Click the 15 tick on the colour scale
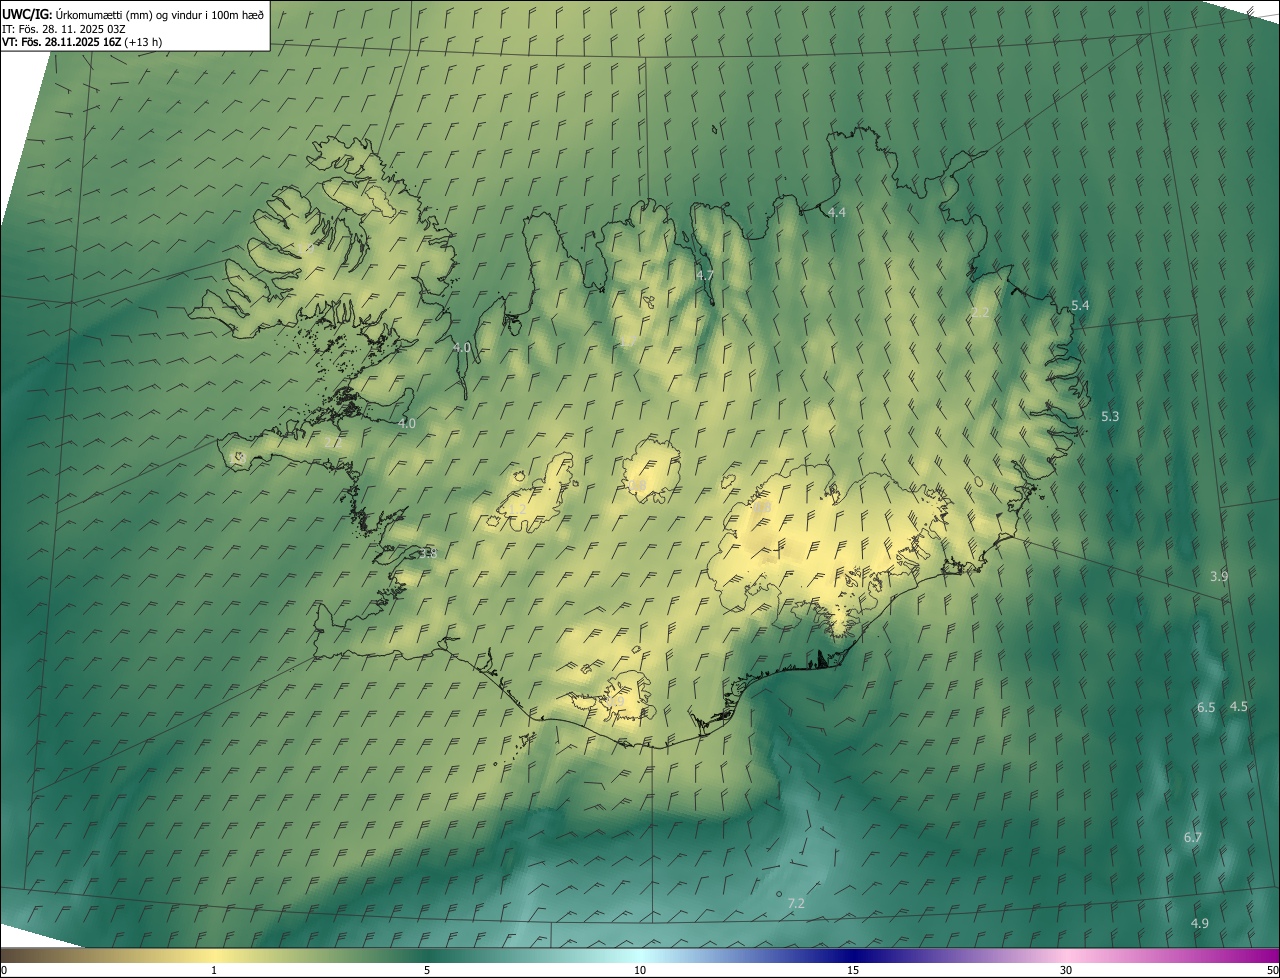The width and height of the screenshot is (1280, 978). (x=853, y=971)
